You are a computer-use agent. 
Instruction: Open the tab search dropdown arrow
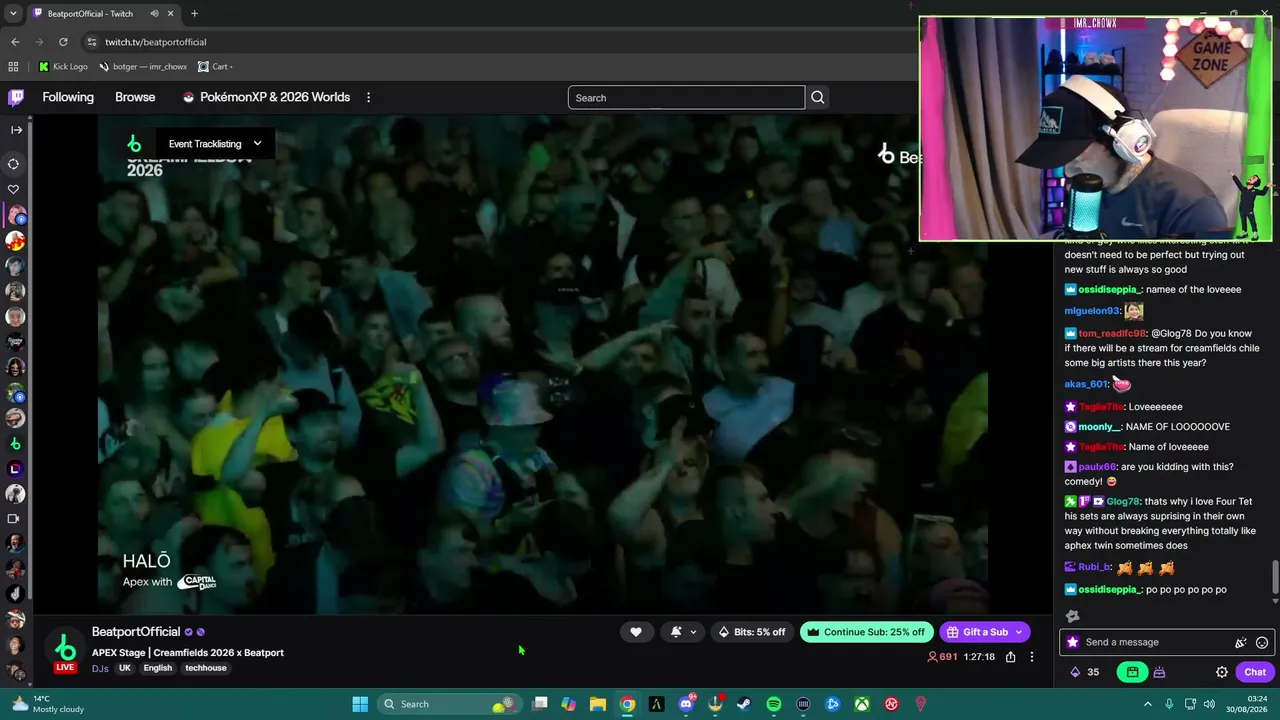tap(13, 14)
